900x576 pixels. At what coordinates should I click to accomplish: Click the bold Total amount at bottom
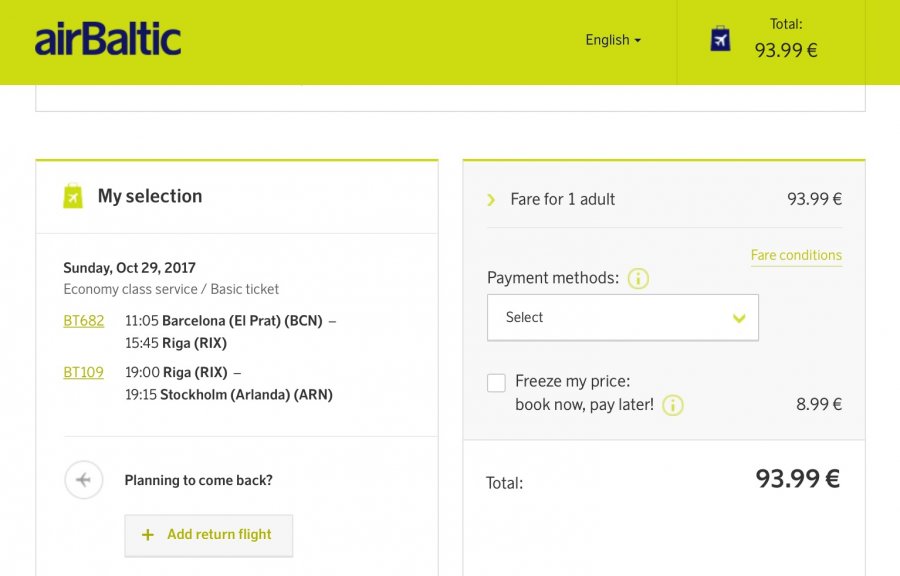coord(797,479)
